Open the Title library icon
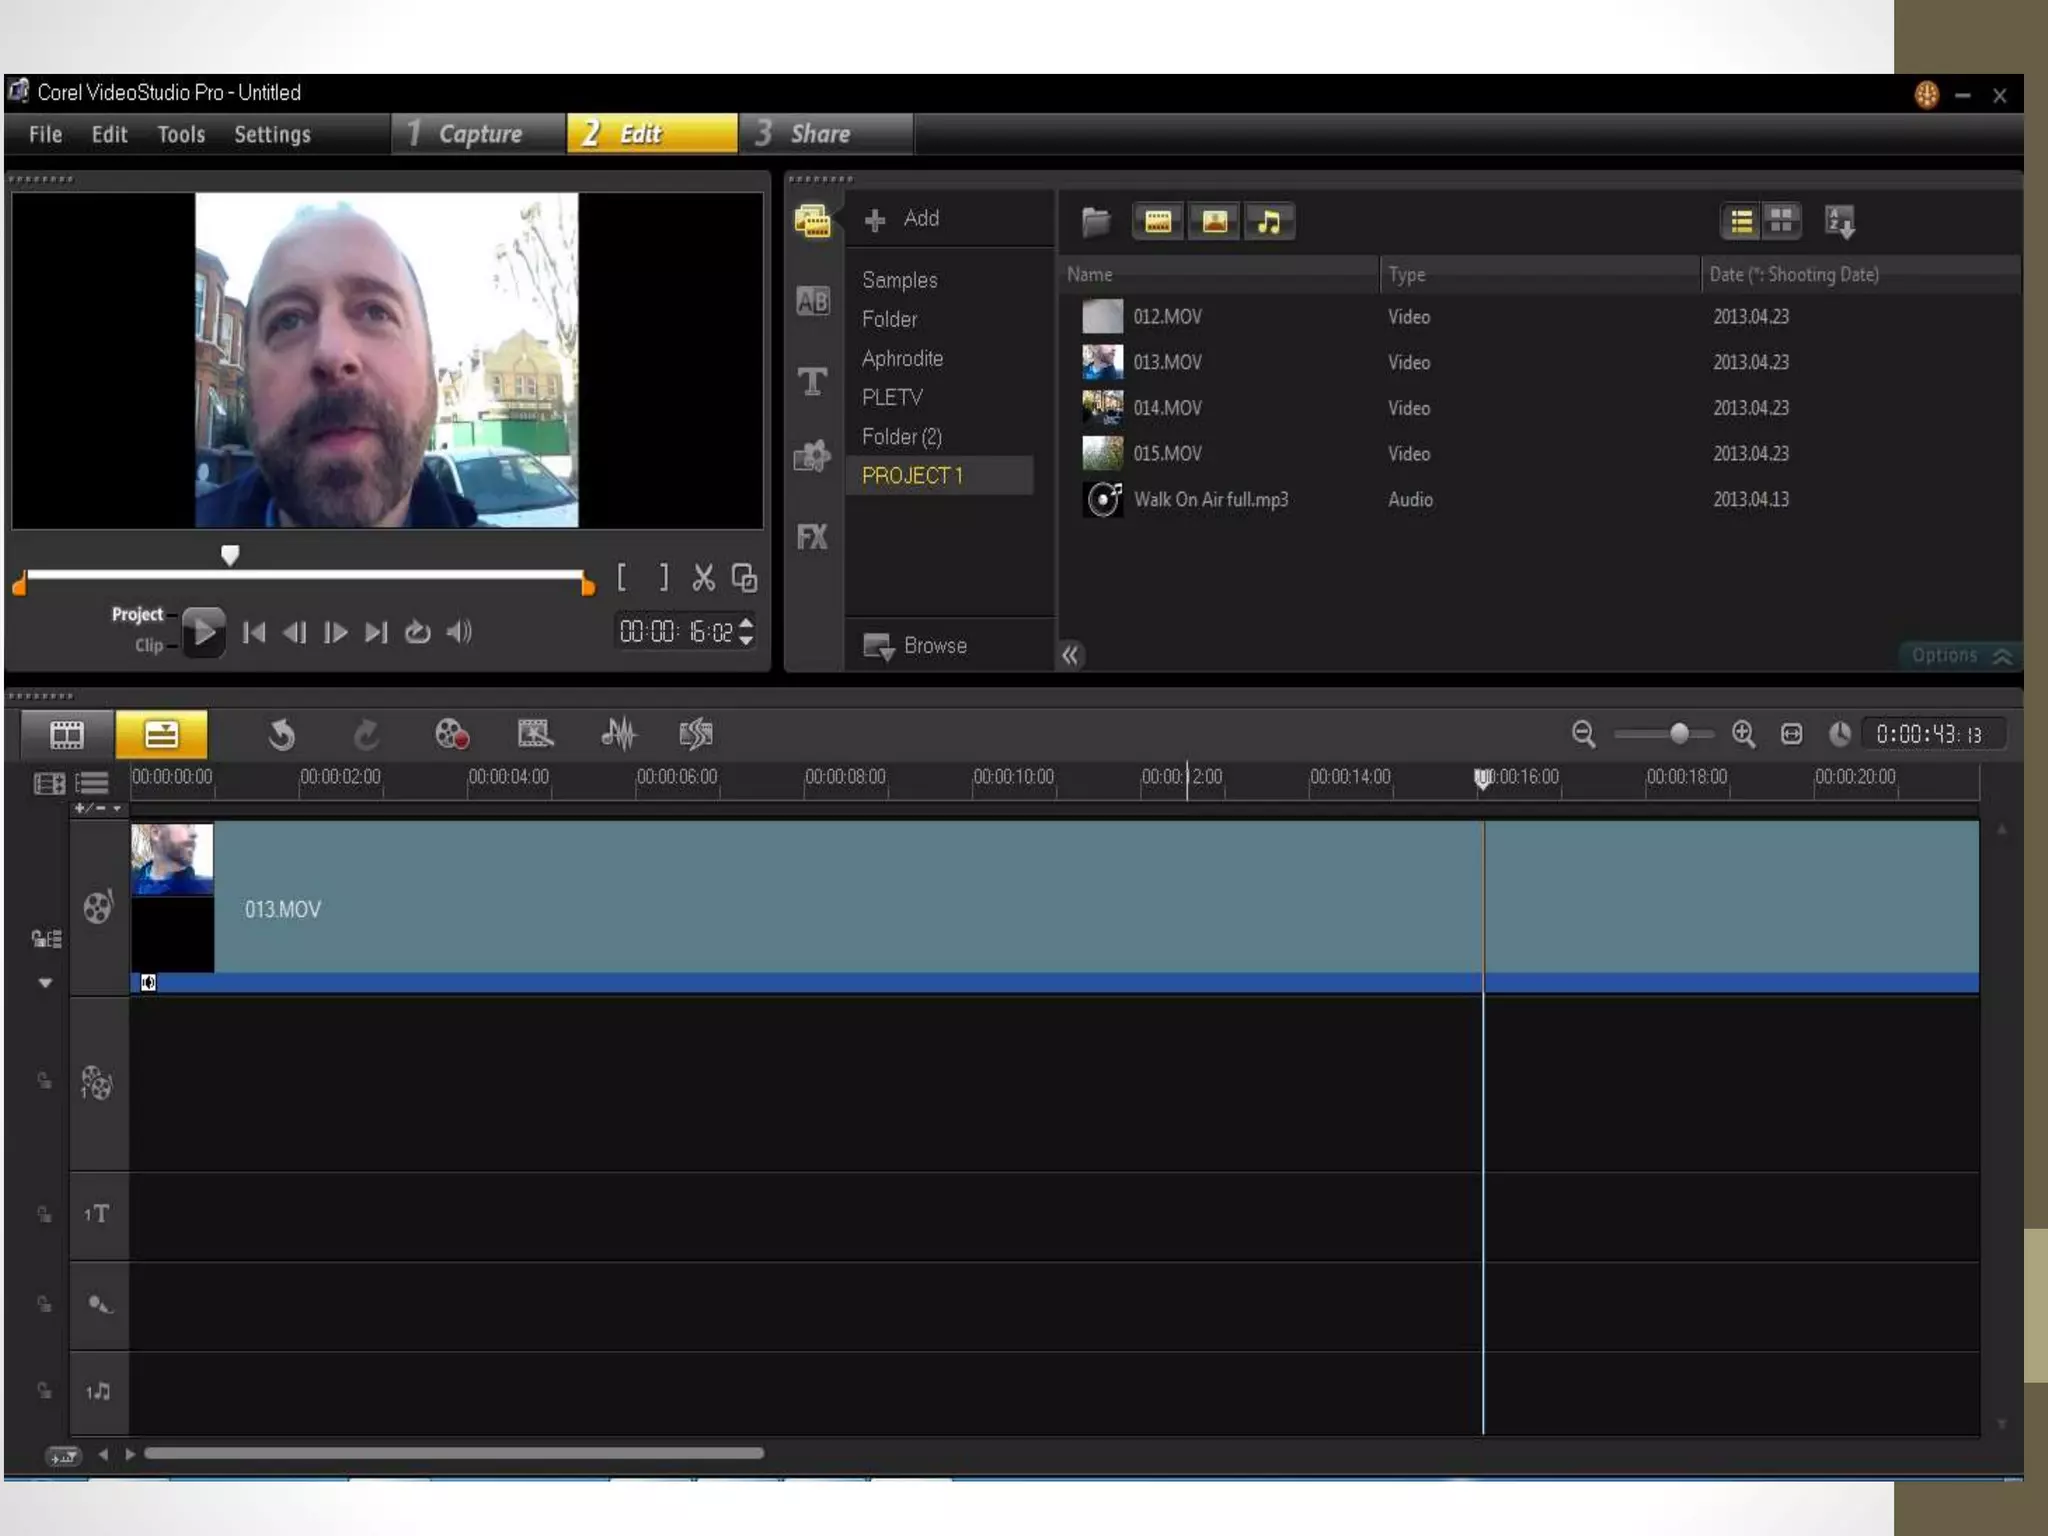Viewport: 2048px width, 1536px height. 812,381
